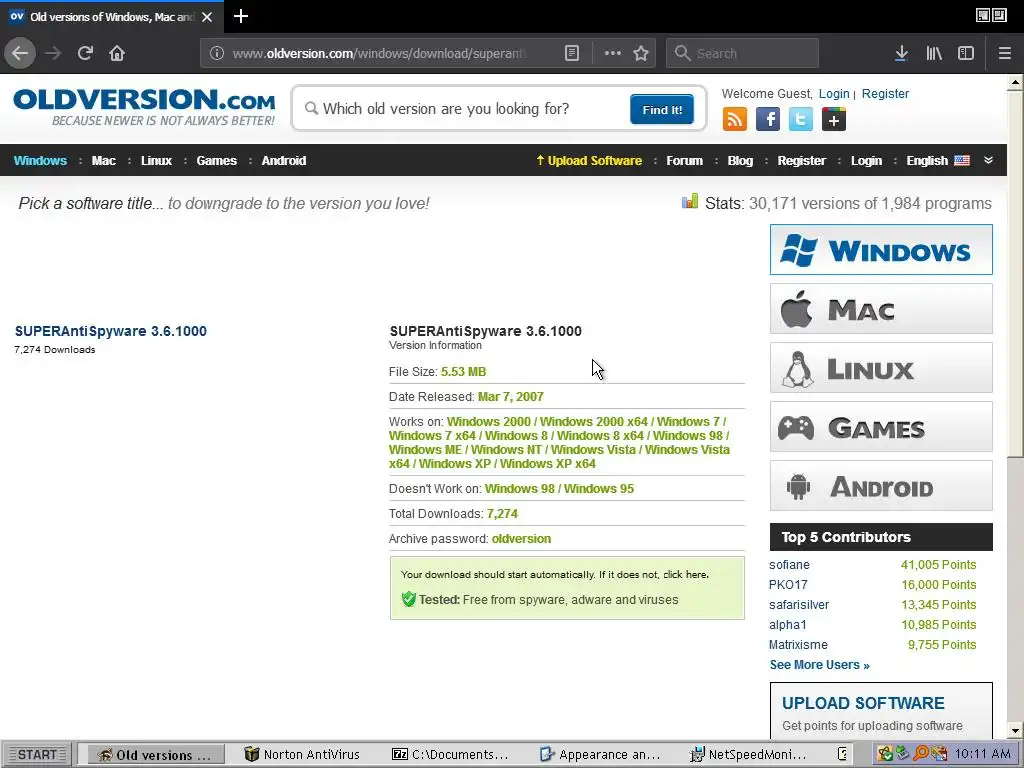Viewport: 1024px width, 768px height.
Task: Switch to Appearance taskbar item
Action: tap(600, 755)
